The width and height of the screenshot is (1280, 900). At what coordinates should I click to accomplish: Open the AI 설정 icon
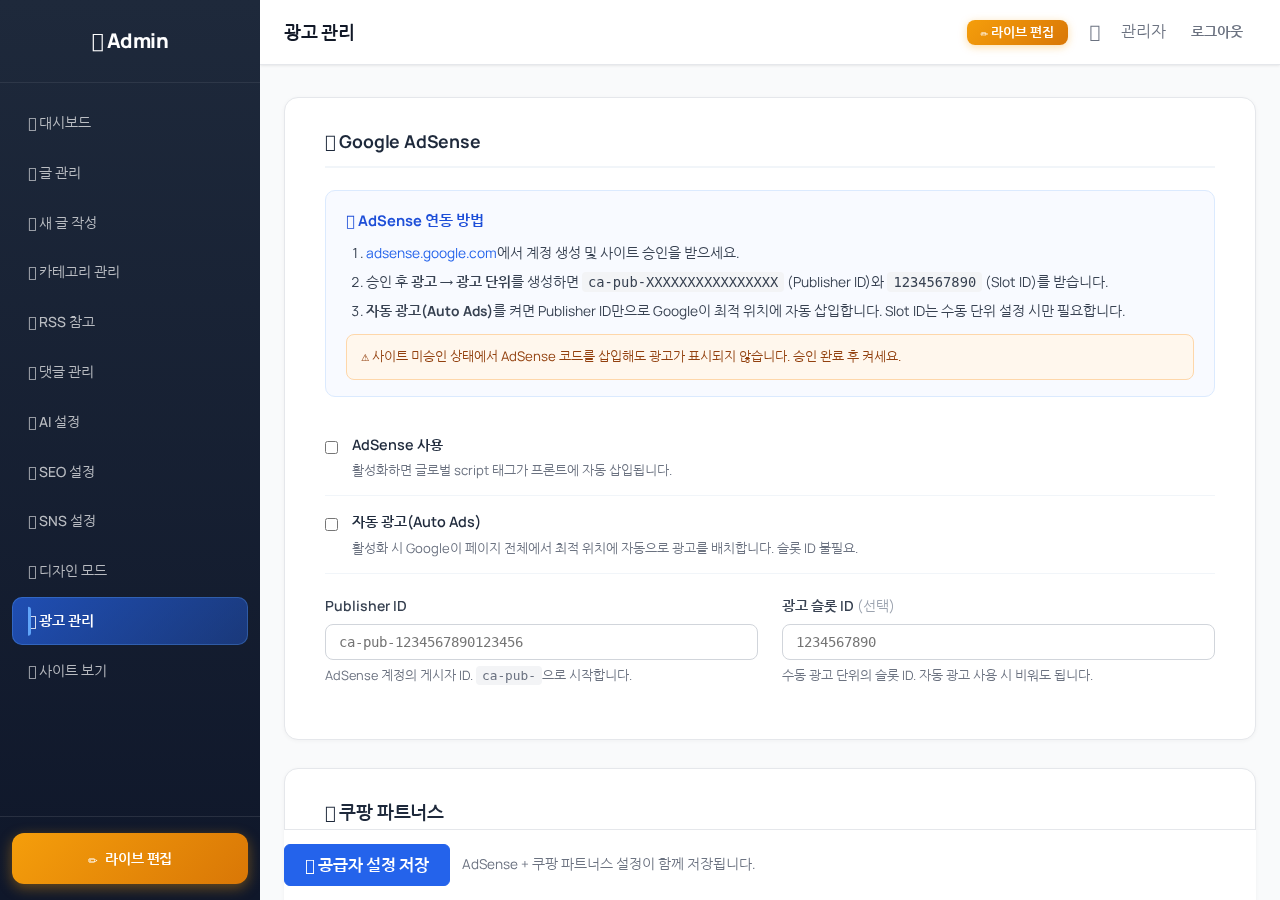click(x=31, y=422)
